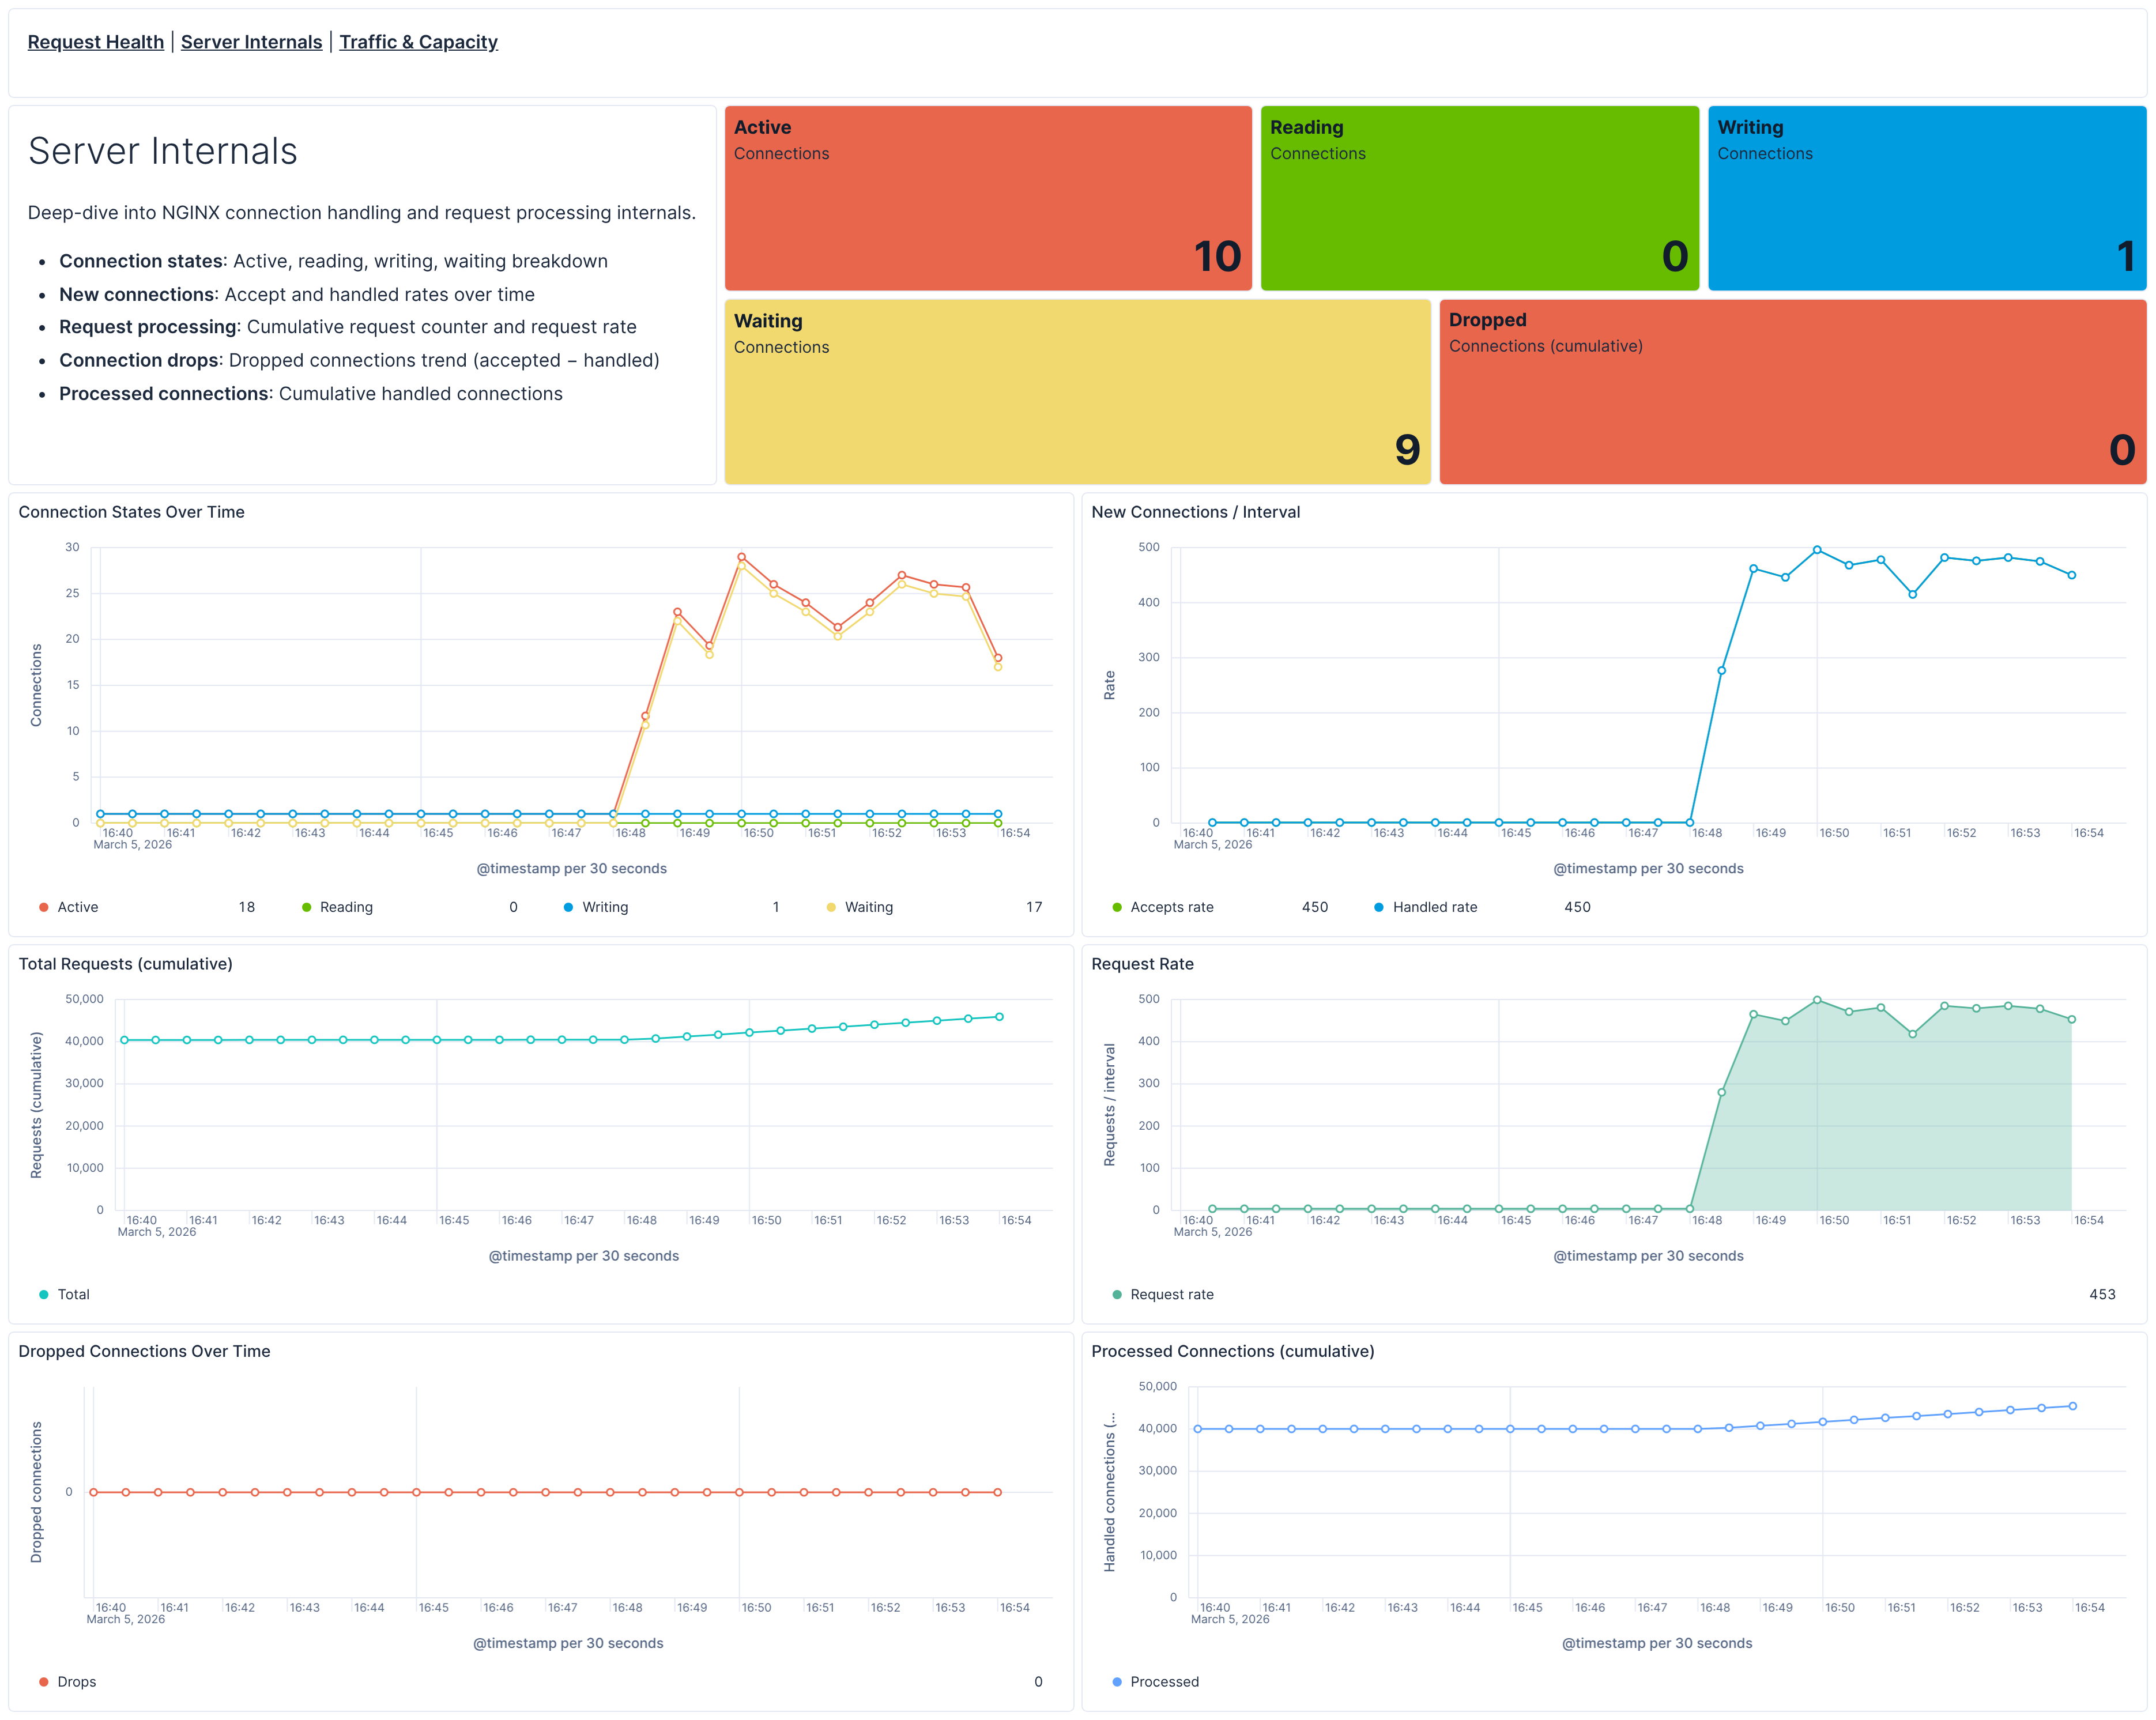Toggle the Total legend entry
The width and height of the screenshot is (2156, 1720).
(x=73, y=1294)
